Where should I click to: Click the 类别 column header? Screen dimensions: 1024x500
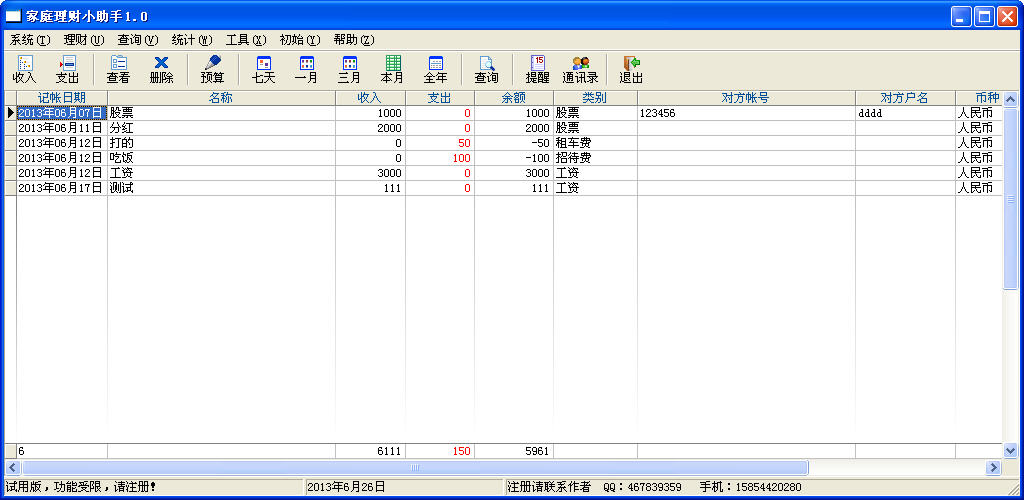pos(596,98)
